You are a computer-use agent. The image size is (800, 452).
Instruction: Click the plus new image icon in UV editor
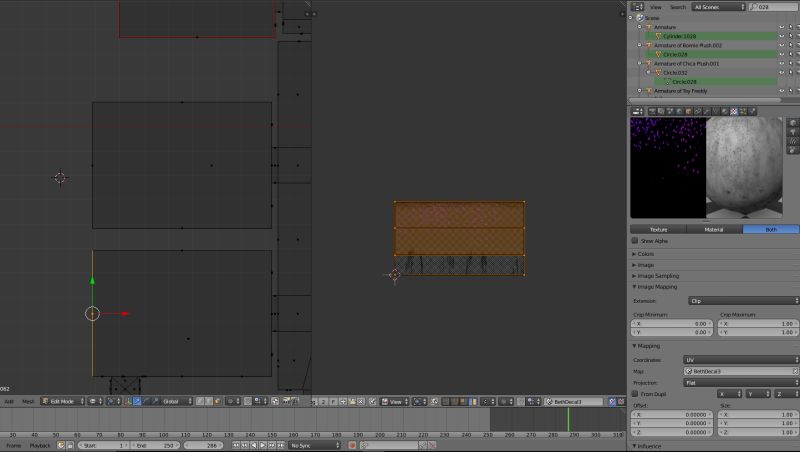(x=343, y=401)
